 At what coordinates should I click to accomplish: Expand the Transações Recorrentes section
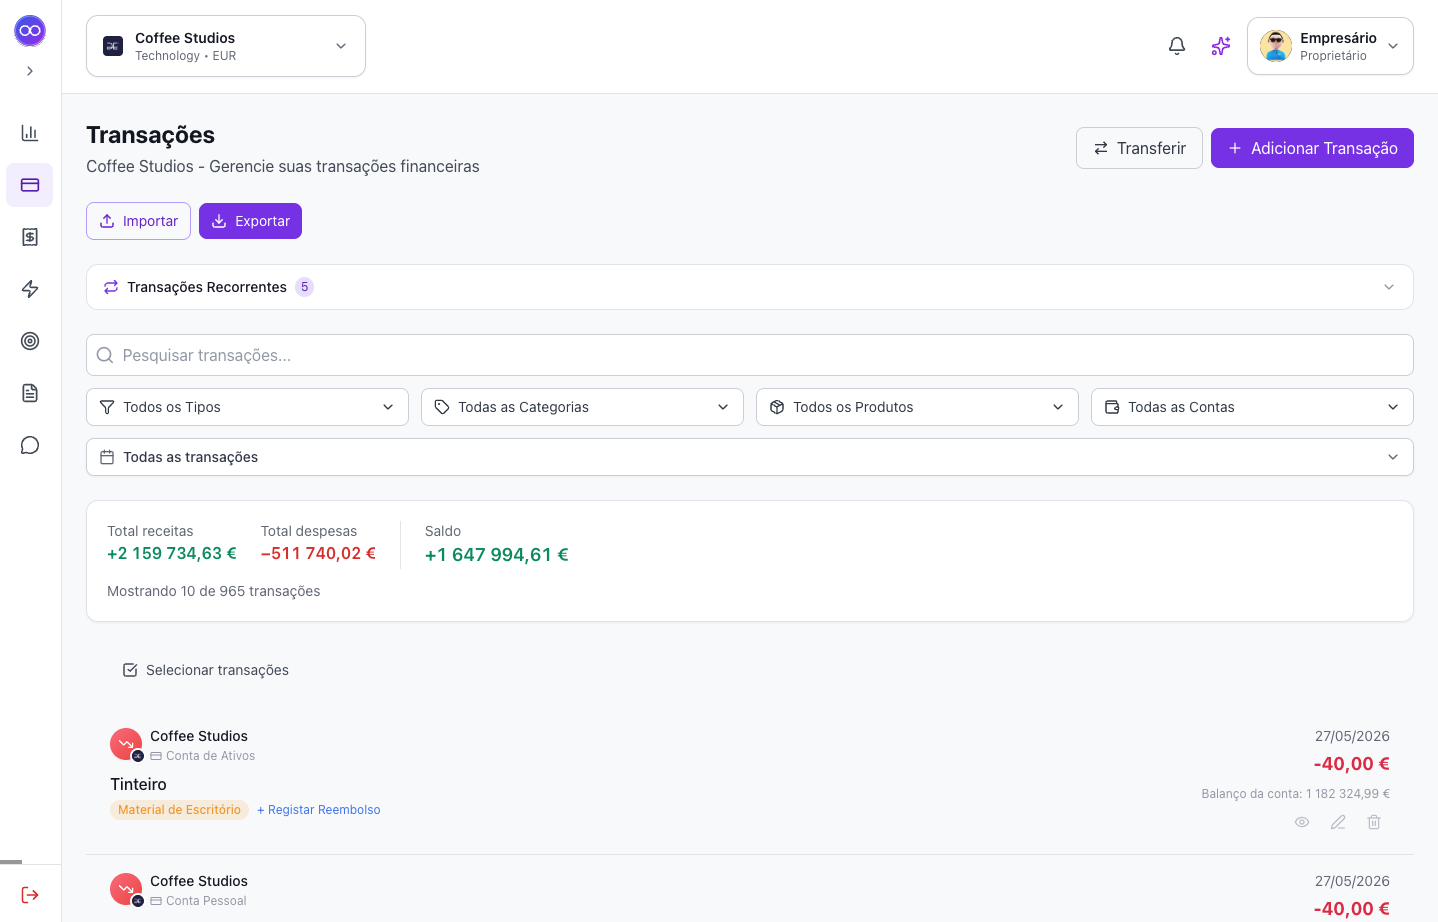(750, 287)
